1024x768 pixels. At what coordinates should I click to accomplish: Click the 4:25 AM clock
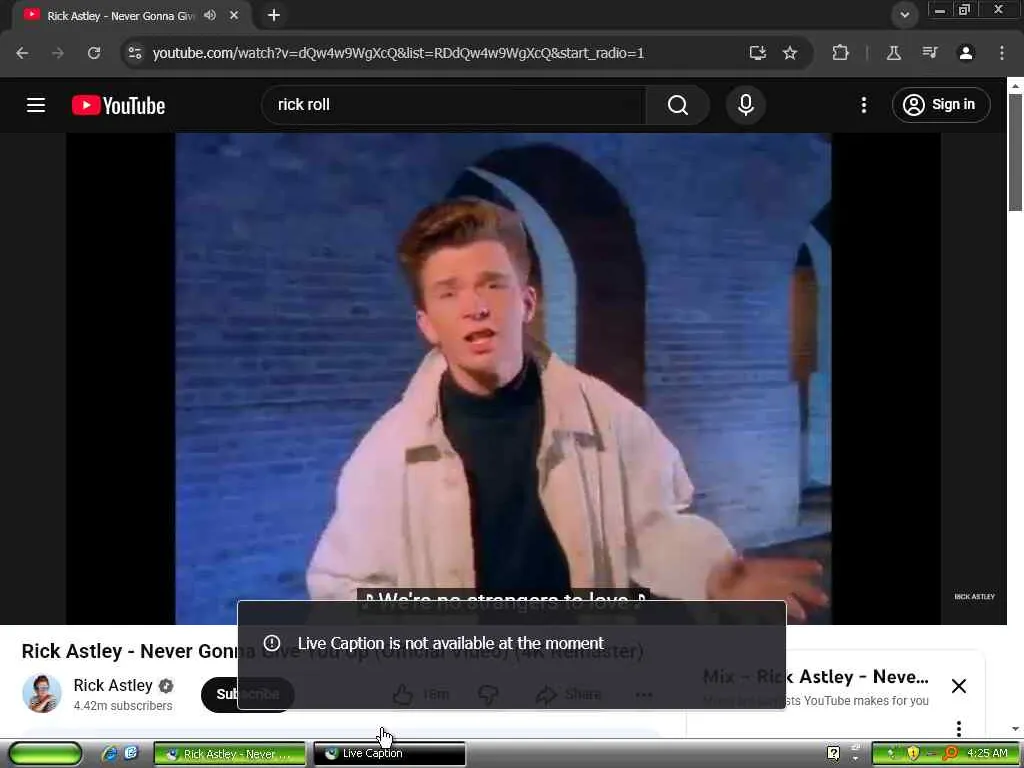pyautogui.click(x=987, y=754)
